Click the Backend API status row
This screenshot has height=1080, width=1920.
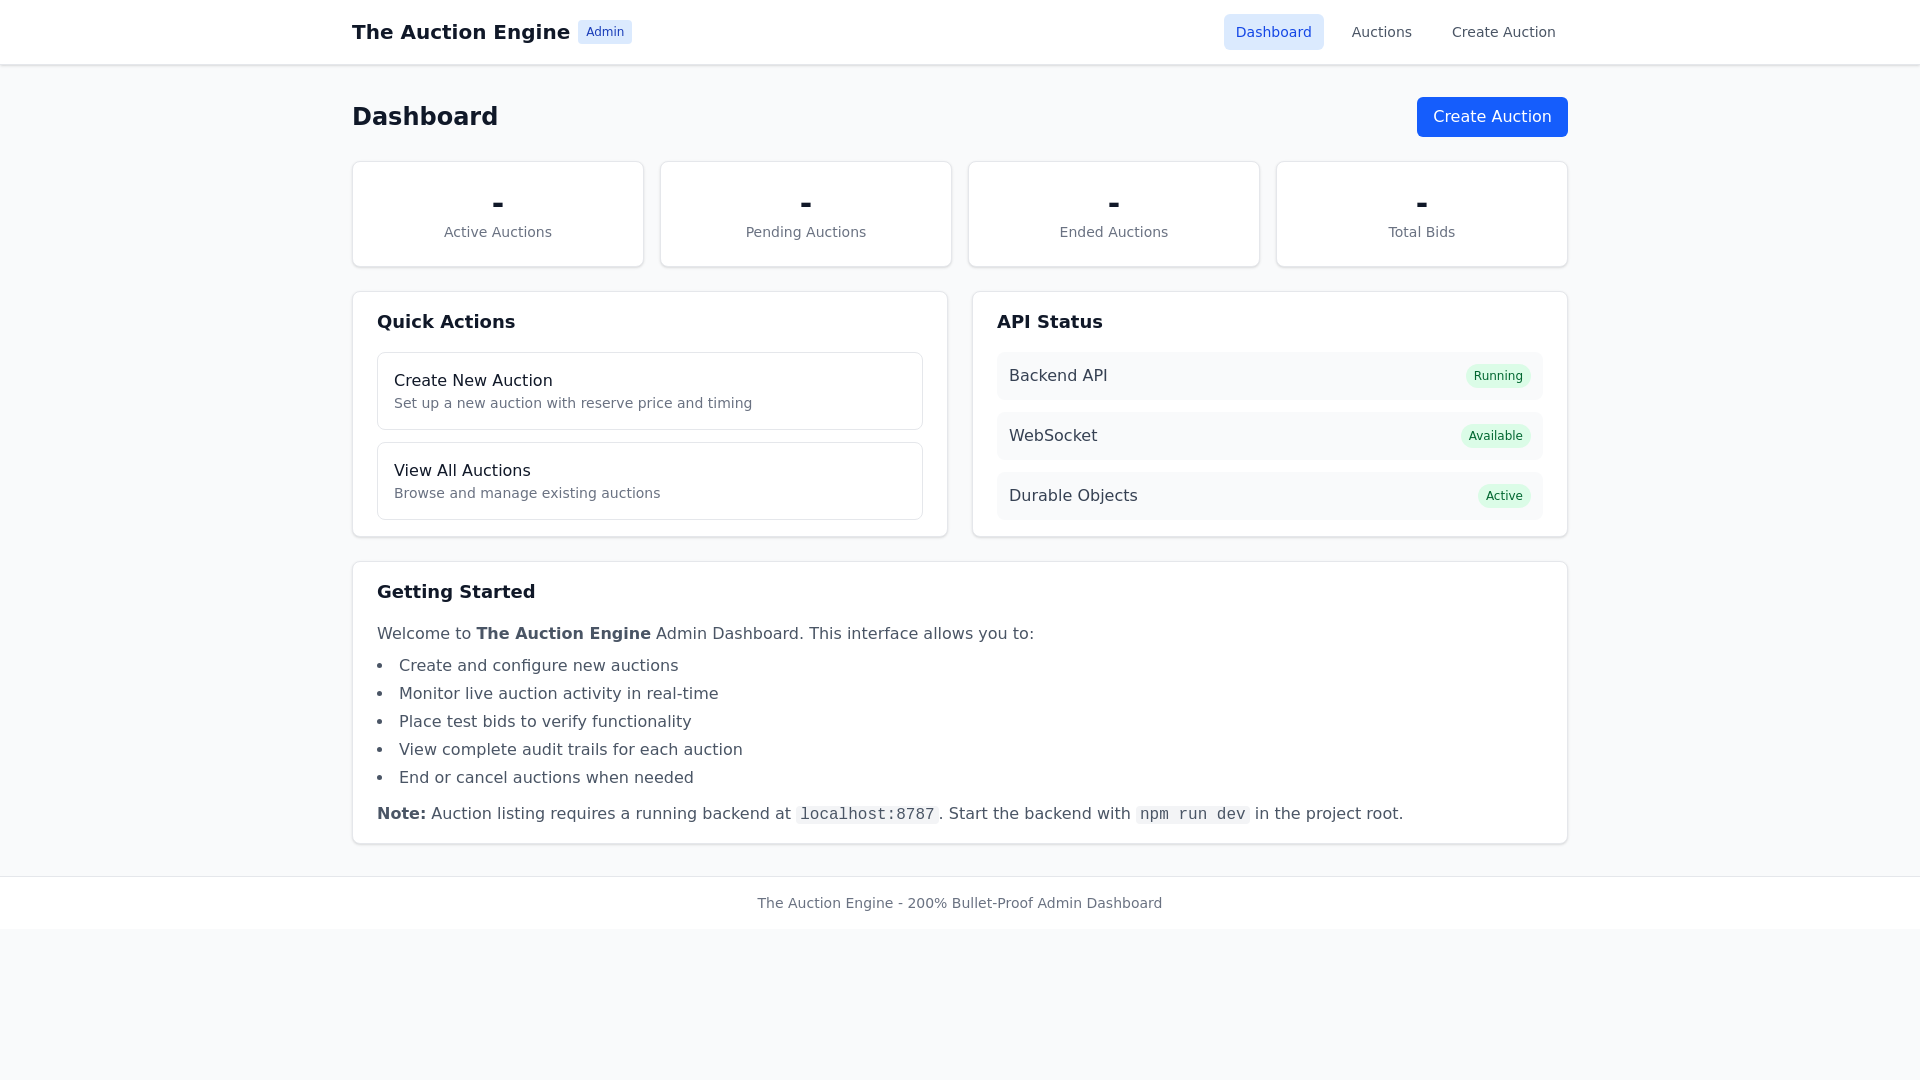(1270, 376)
